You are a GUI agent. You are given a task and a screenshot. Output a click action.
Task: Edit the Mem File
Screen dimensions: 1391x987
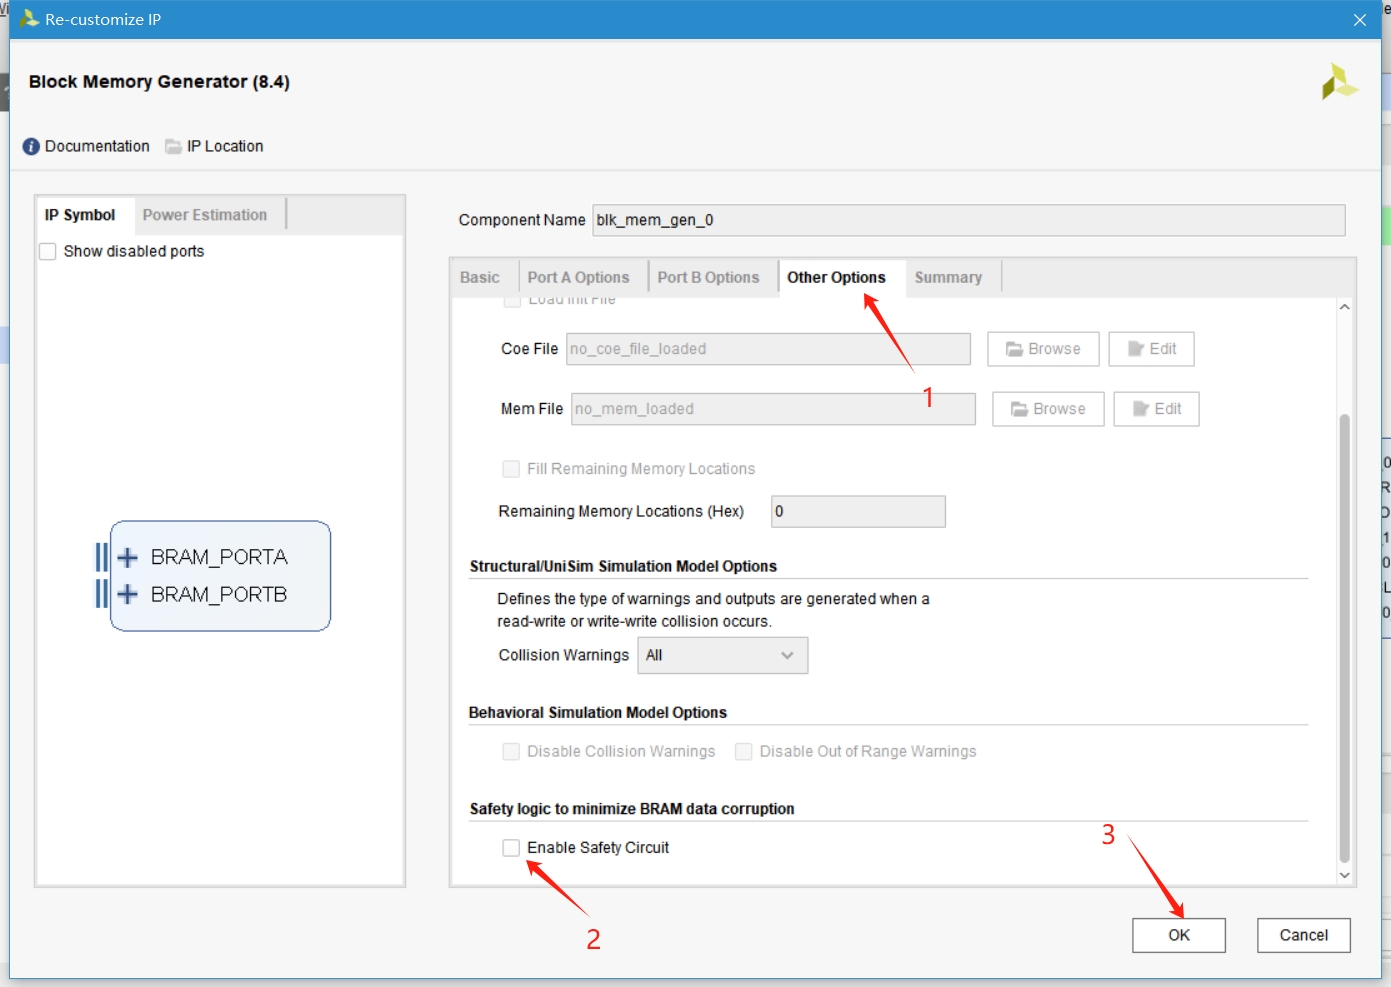[1156, 409]
